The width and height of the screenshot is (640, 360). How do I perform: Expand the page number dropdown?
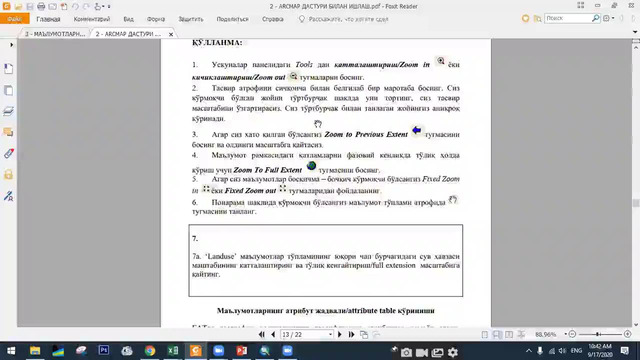[x=330, y=335]
